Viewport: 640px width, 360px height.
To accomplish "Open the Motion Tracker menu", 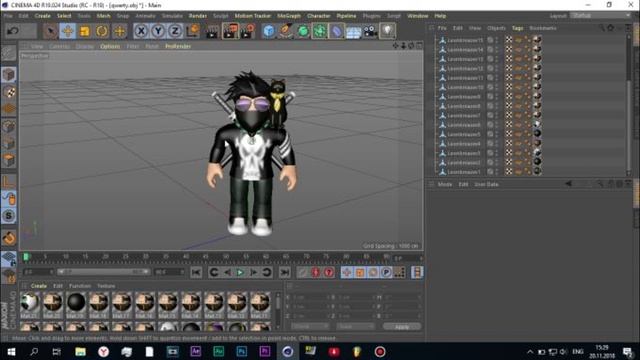I will click(x=253, y=16).
